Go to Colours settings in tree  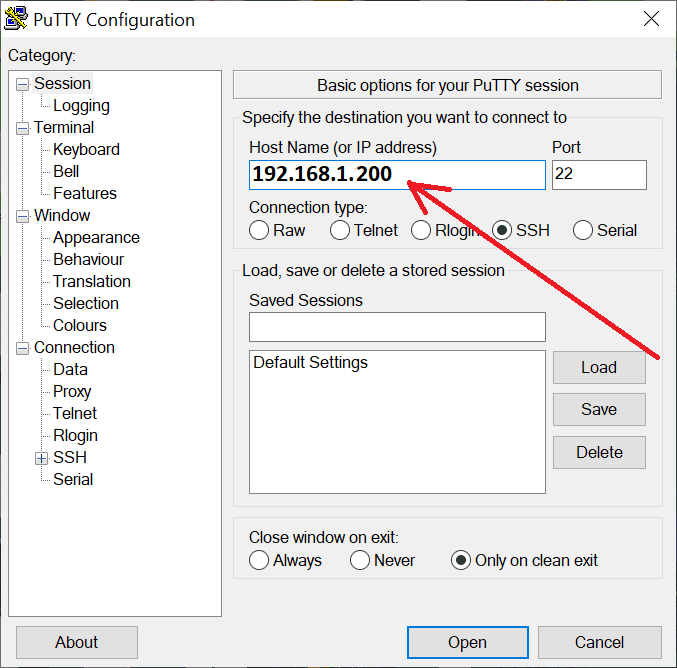[x=79, y=326]
